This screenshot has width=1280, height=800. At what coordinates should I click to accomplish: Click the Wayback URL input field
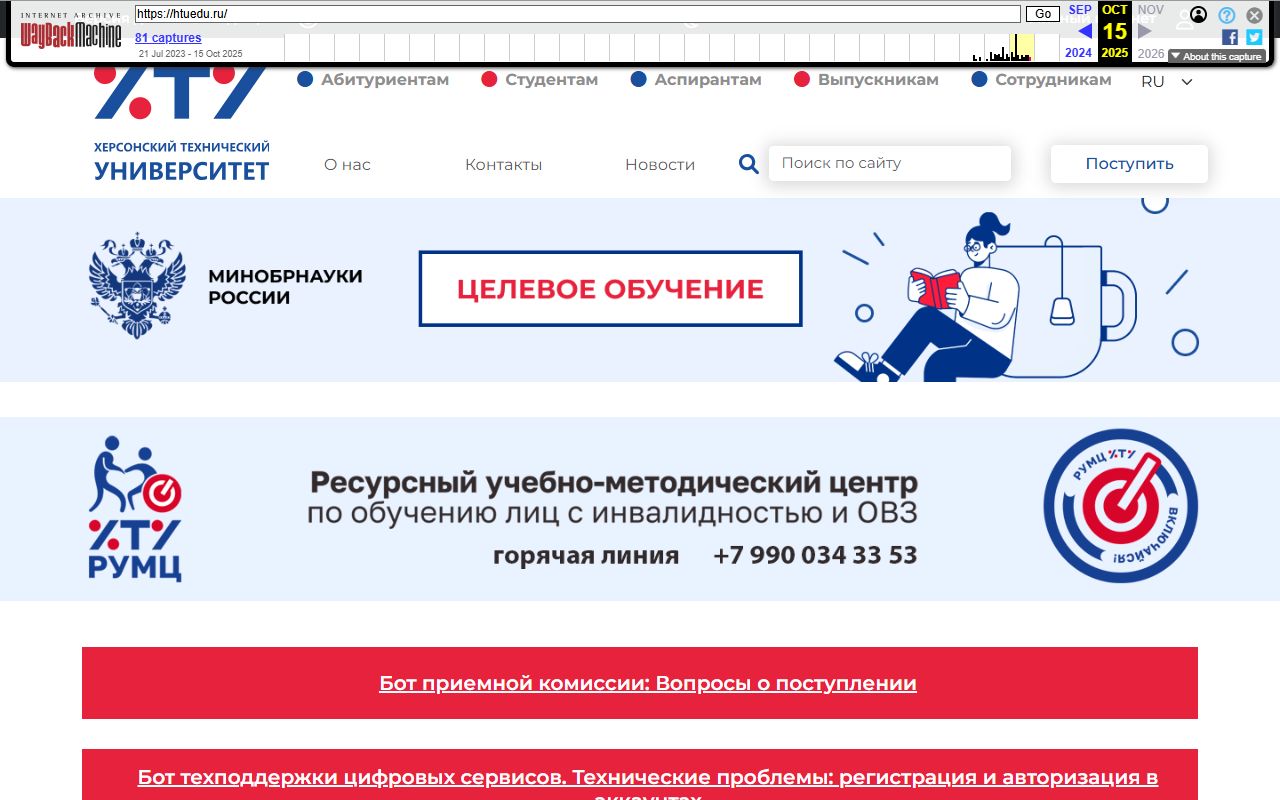(577, 14)
